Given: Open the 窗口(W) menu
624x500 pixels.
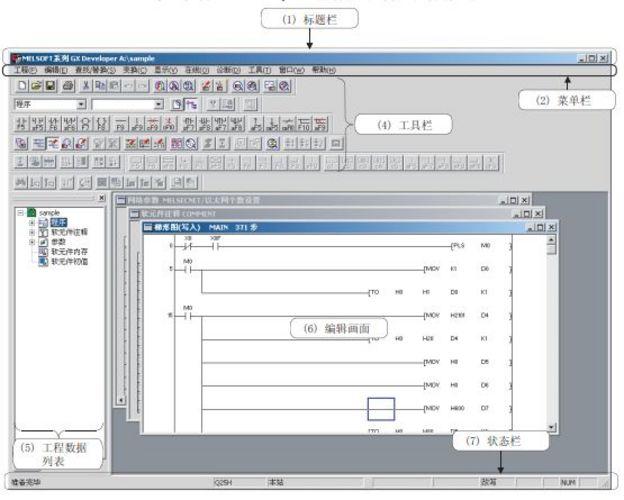Looking at the screenshot, I should (291, 70).
